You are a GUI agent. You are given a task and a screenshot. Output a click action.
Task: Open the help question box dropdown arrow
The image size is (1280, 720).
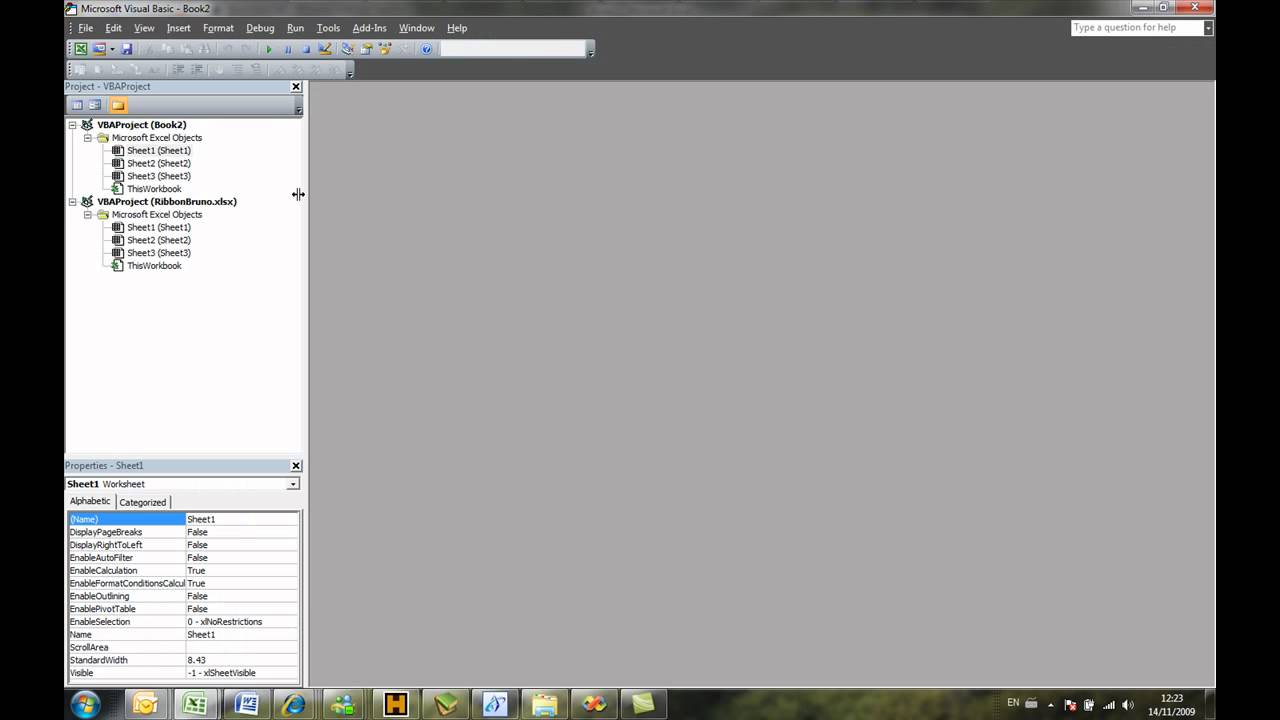pos(1208,27)
